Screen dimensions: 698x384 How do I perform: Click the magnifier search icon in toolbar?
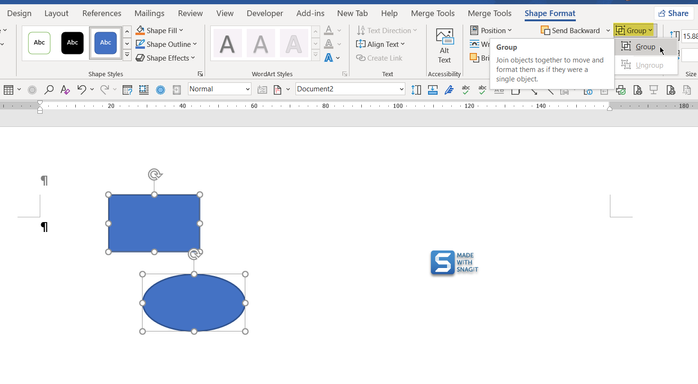pyautogui.click(x=49, y=90)
